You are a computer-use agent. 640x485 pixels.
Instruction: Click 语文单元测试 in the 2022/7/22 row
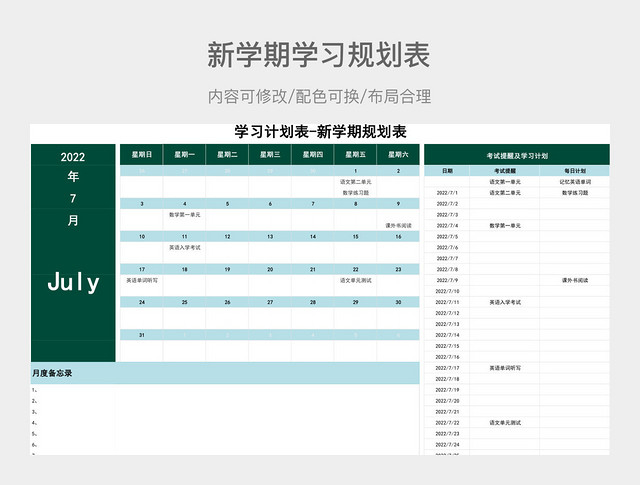pyautogui.click(x=505, y=423)
